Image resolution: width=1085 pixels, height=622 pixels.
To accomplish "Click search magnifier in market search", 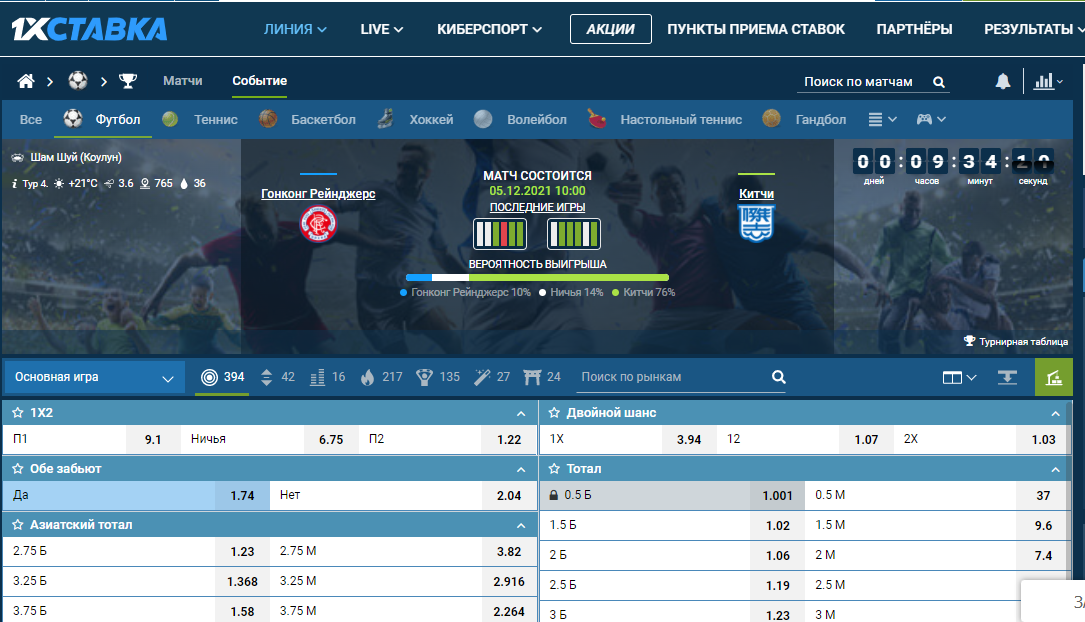I will pos(778,377).
